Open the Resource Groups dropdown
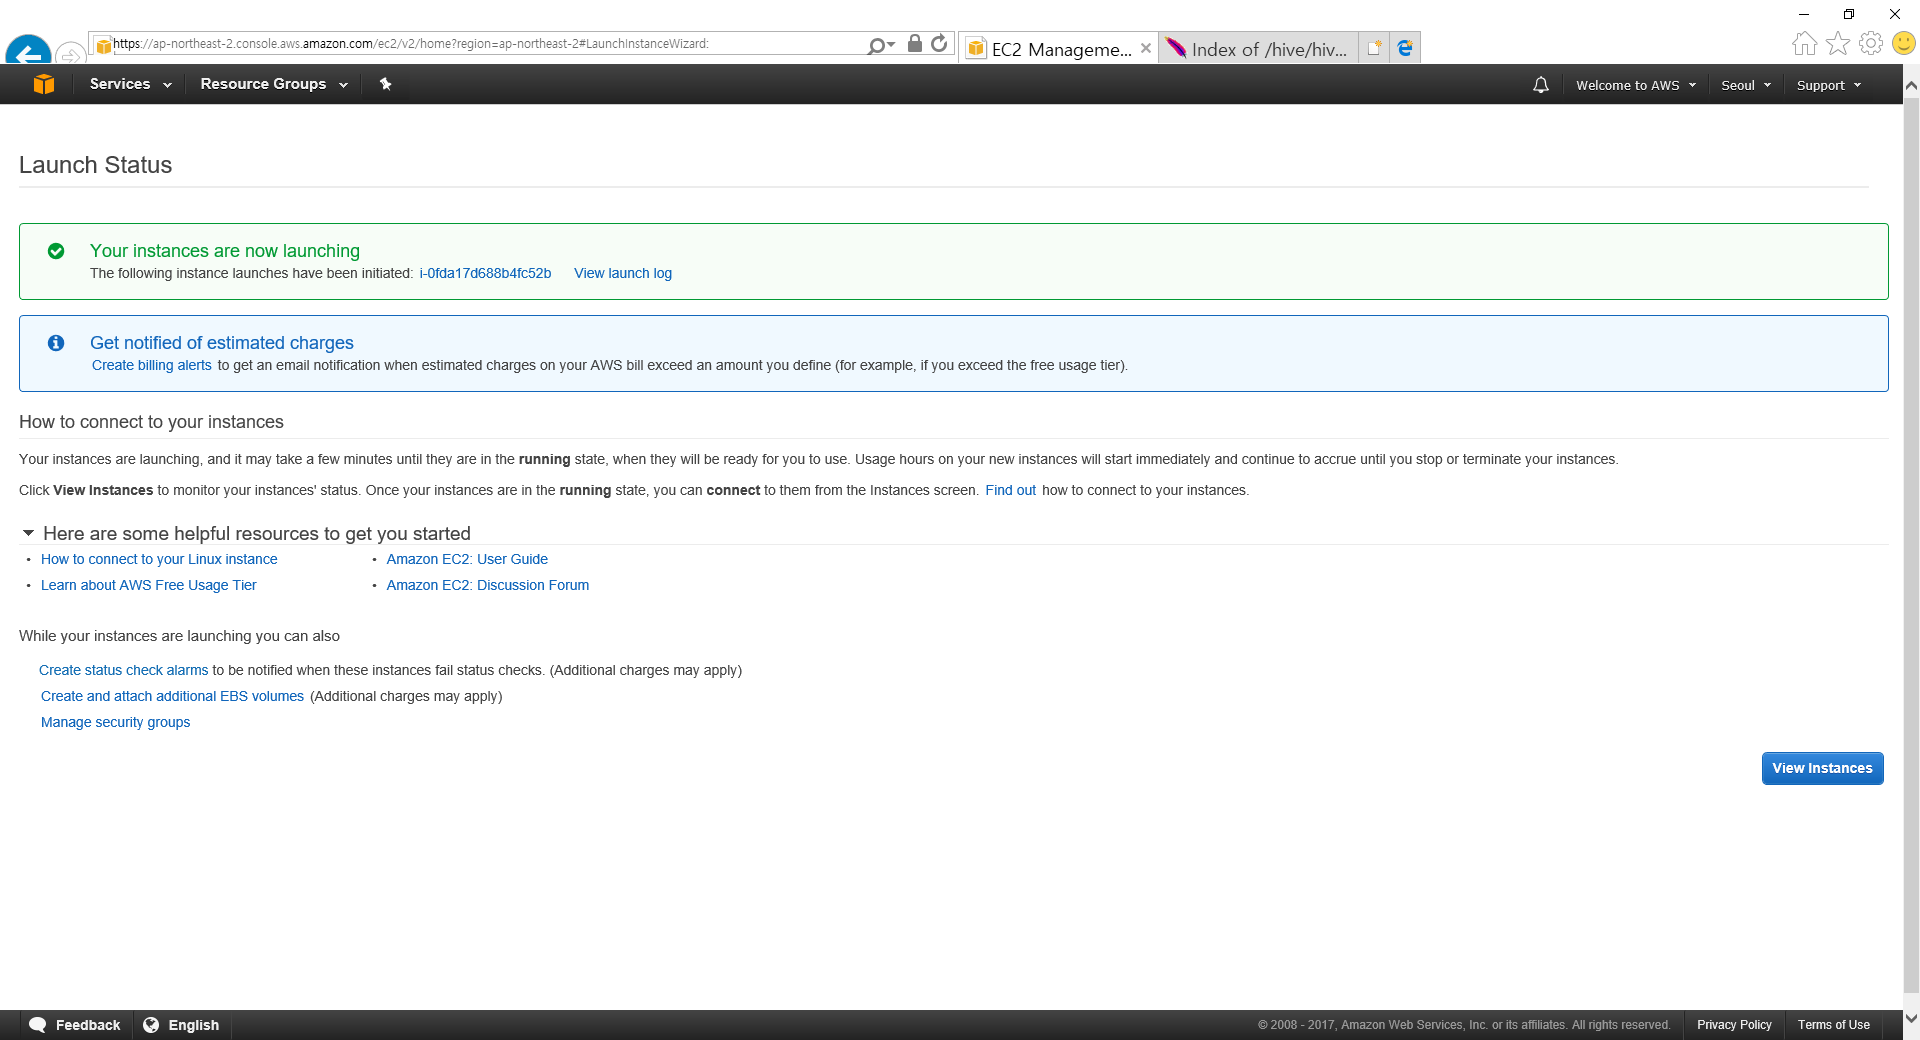Viewport: 1920px width, 1040px height. click(x=274, y=84)
